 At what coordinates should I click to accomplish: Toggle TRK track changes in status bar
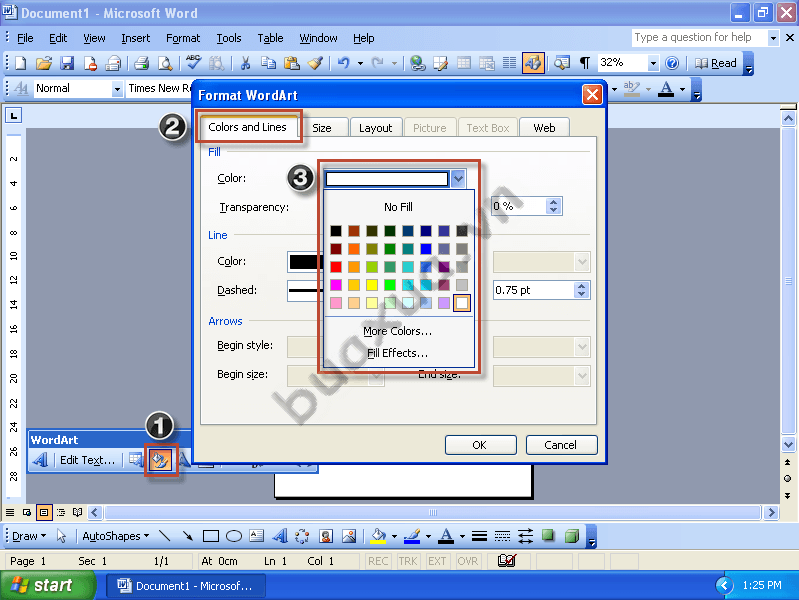click(x=408, y=561)
